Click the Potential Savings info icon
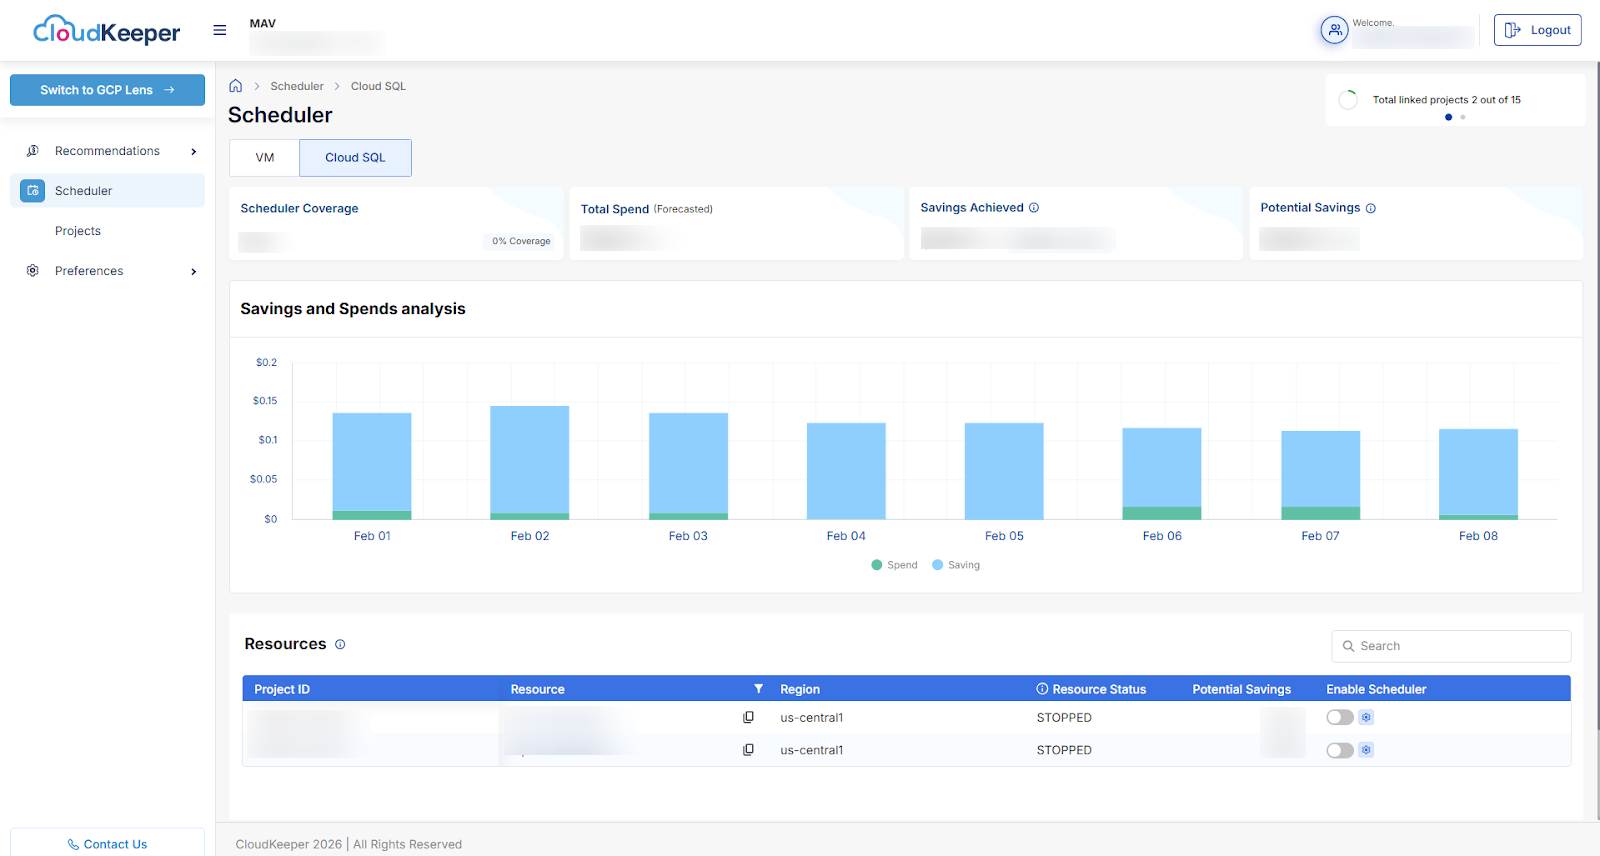The width and height of the screenshot is (1600, 856). 1371,208
